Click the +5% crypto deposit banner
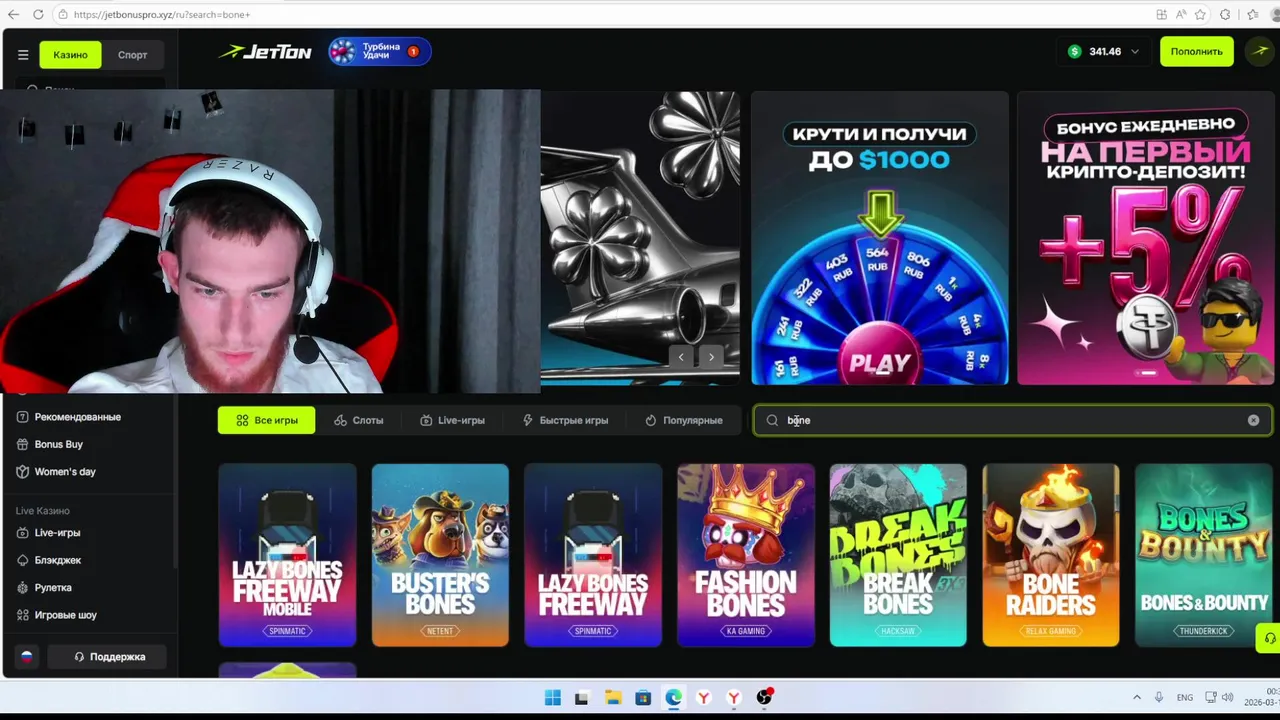The image size is (1280, 720). pos(1146,238)
